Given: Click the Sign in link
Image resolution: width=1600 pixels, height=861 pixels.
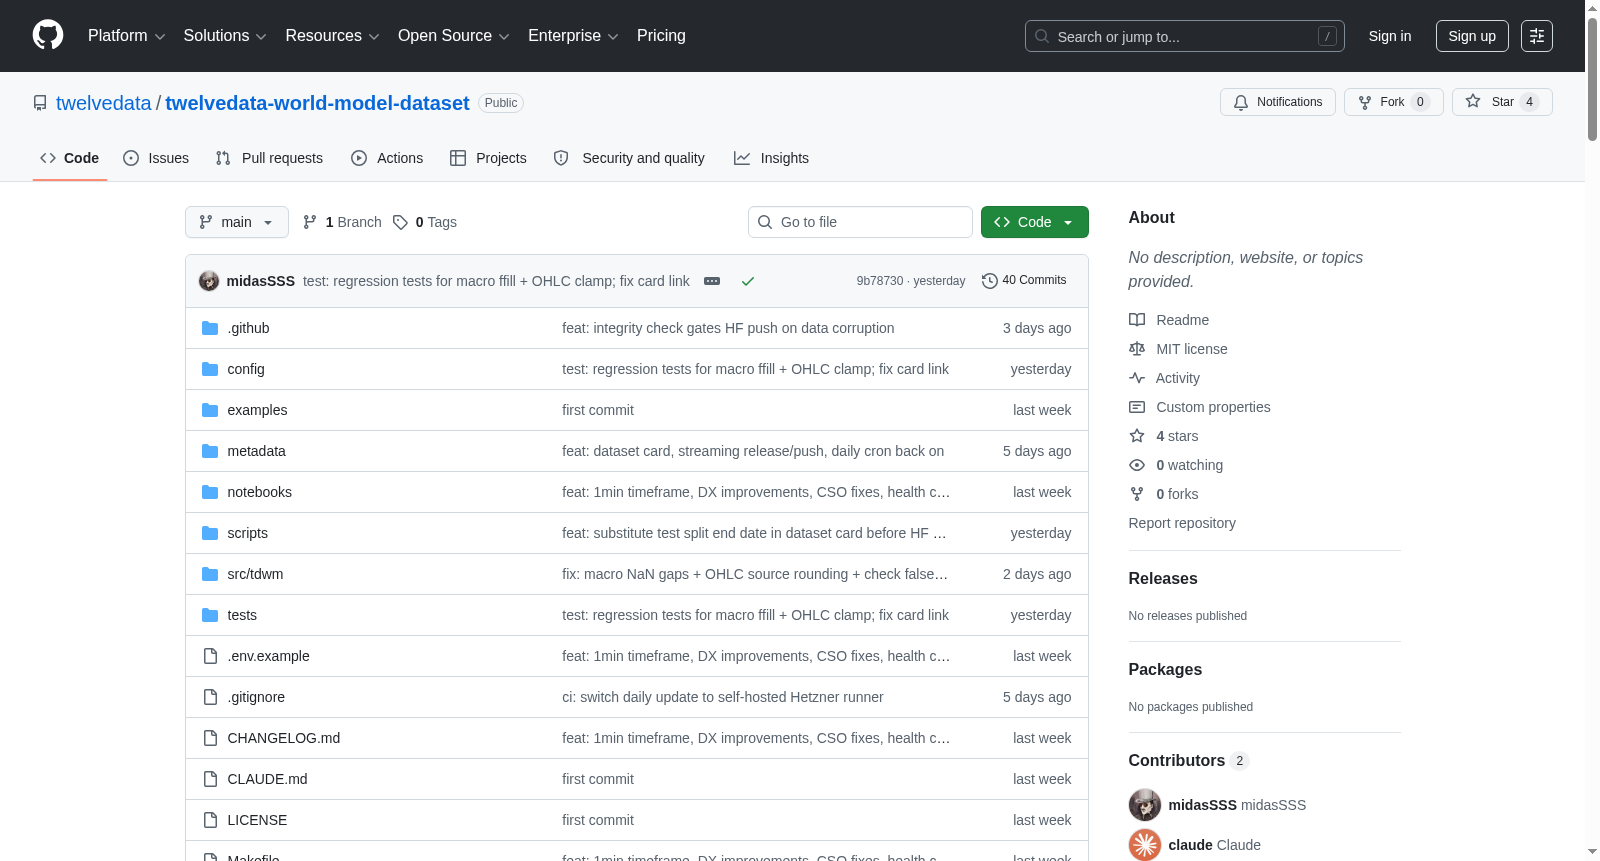Looking at the screenshot, I should coord(1390,36).
